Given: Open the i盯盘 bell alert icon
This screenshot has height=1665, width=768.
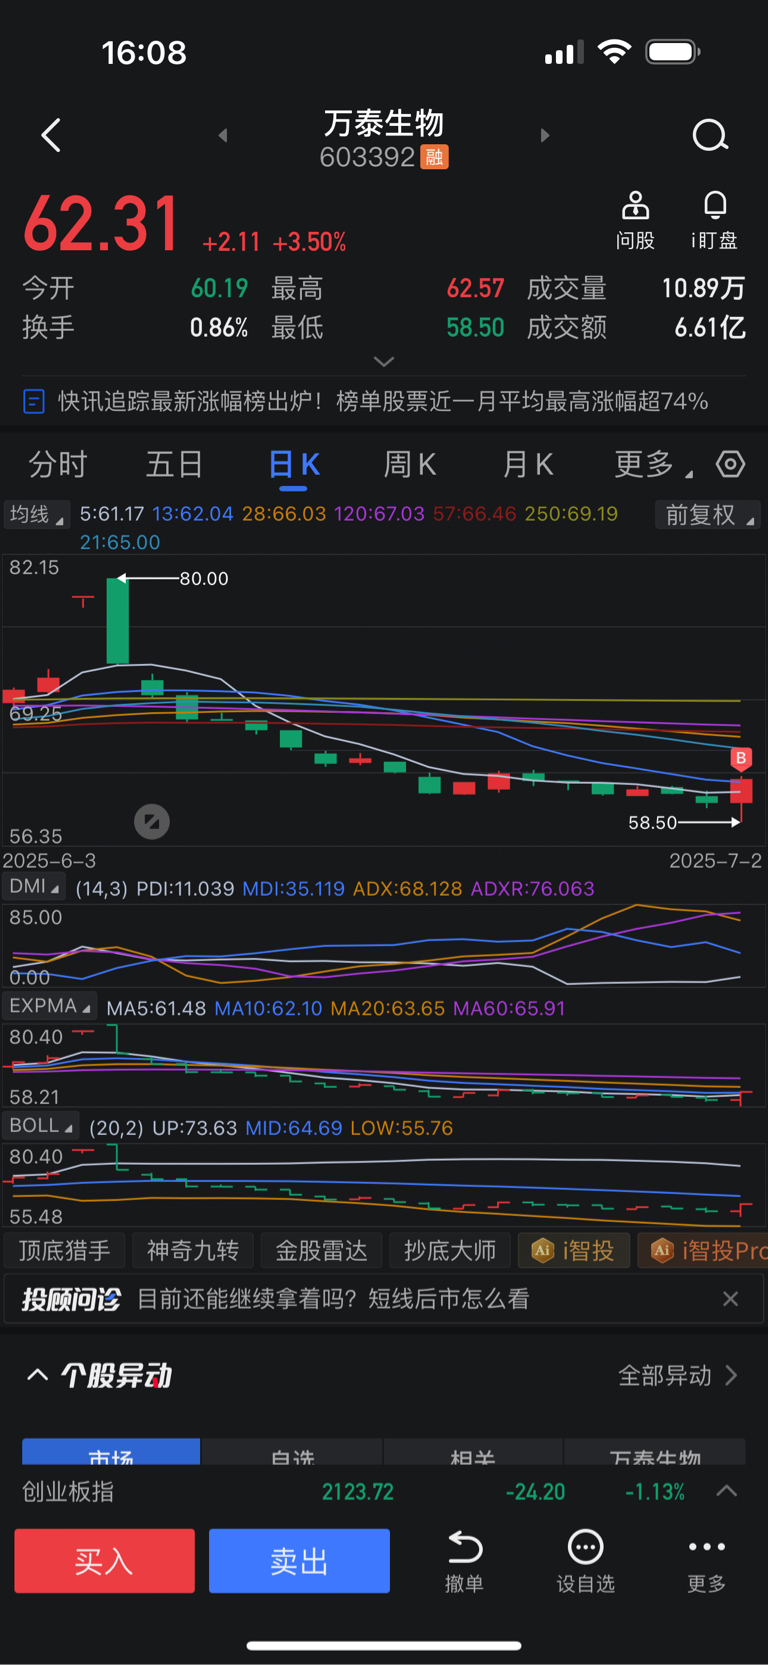Looking at the screenshot, I should (x=714, y=220).
